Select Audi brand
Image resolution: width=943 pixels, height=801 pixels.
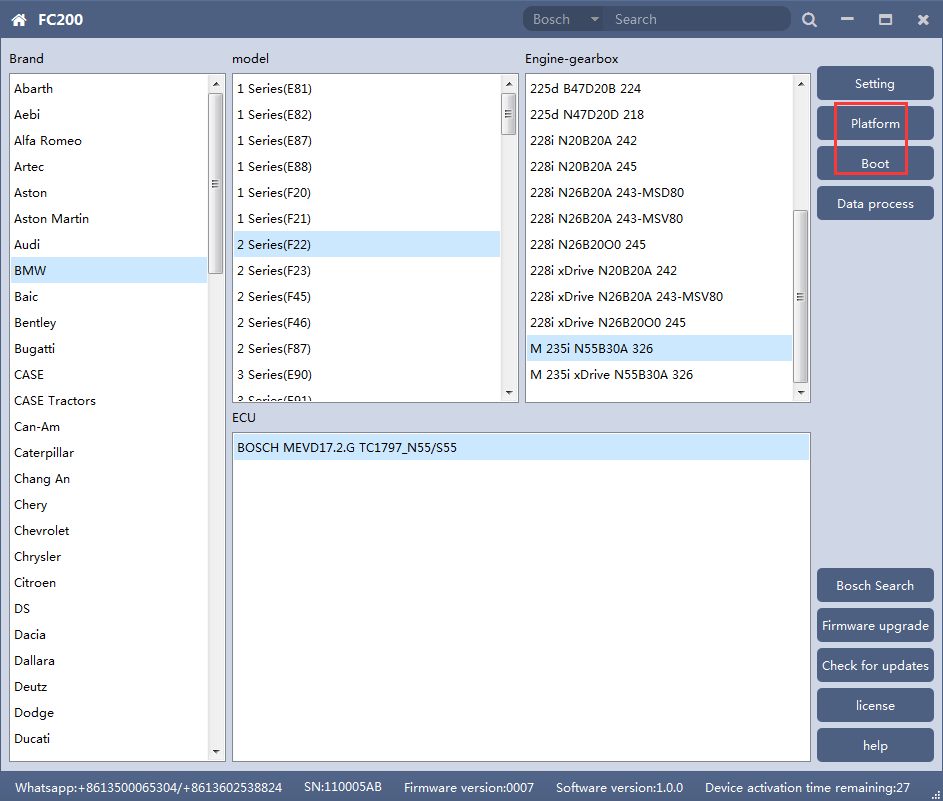coord(109,245)
